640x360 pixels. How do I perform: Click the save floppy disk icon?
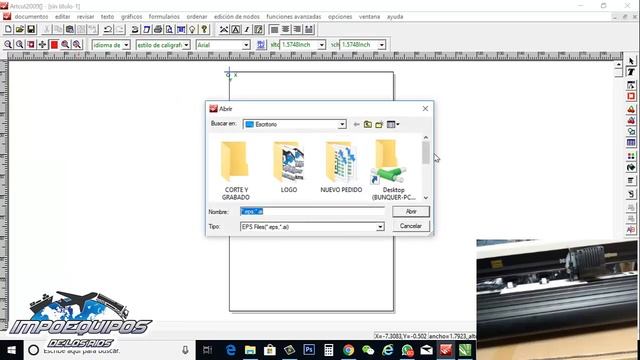(31, 29)
